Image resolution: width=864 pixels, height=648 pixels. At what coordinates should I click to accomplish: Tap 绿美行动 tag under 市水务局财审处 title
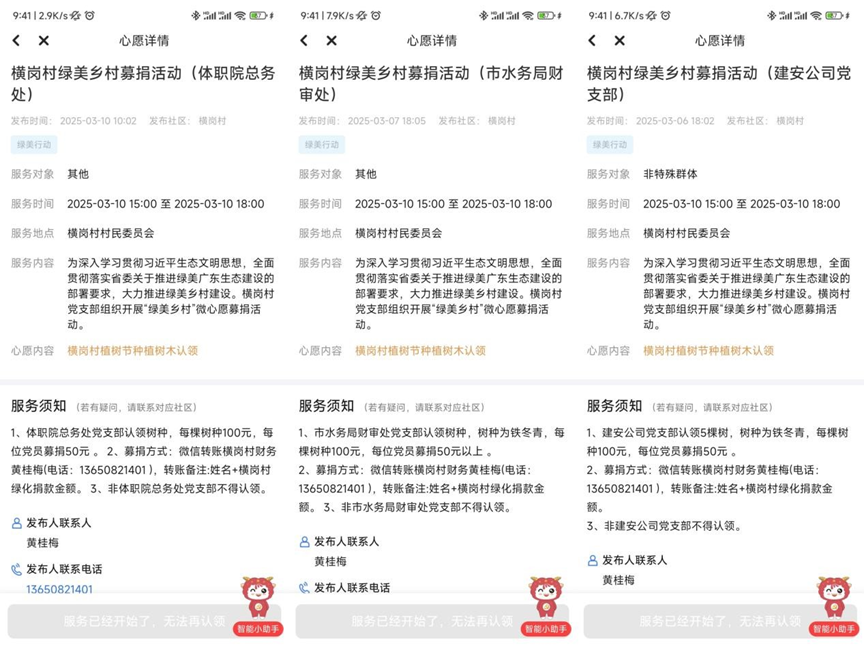click(x=320, y=144)
